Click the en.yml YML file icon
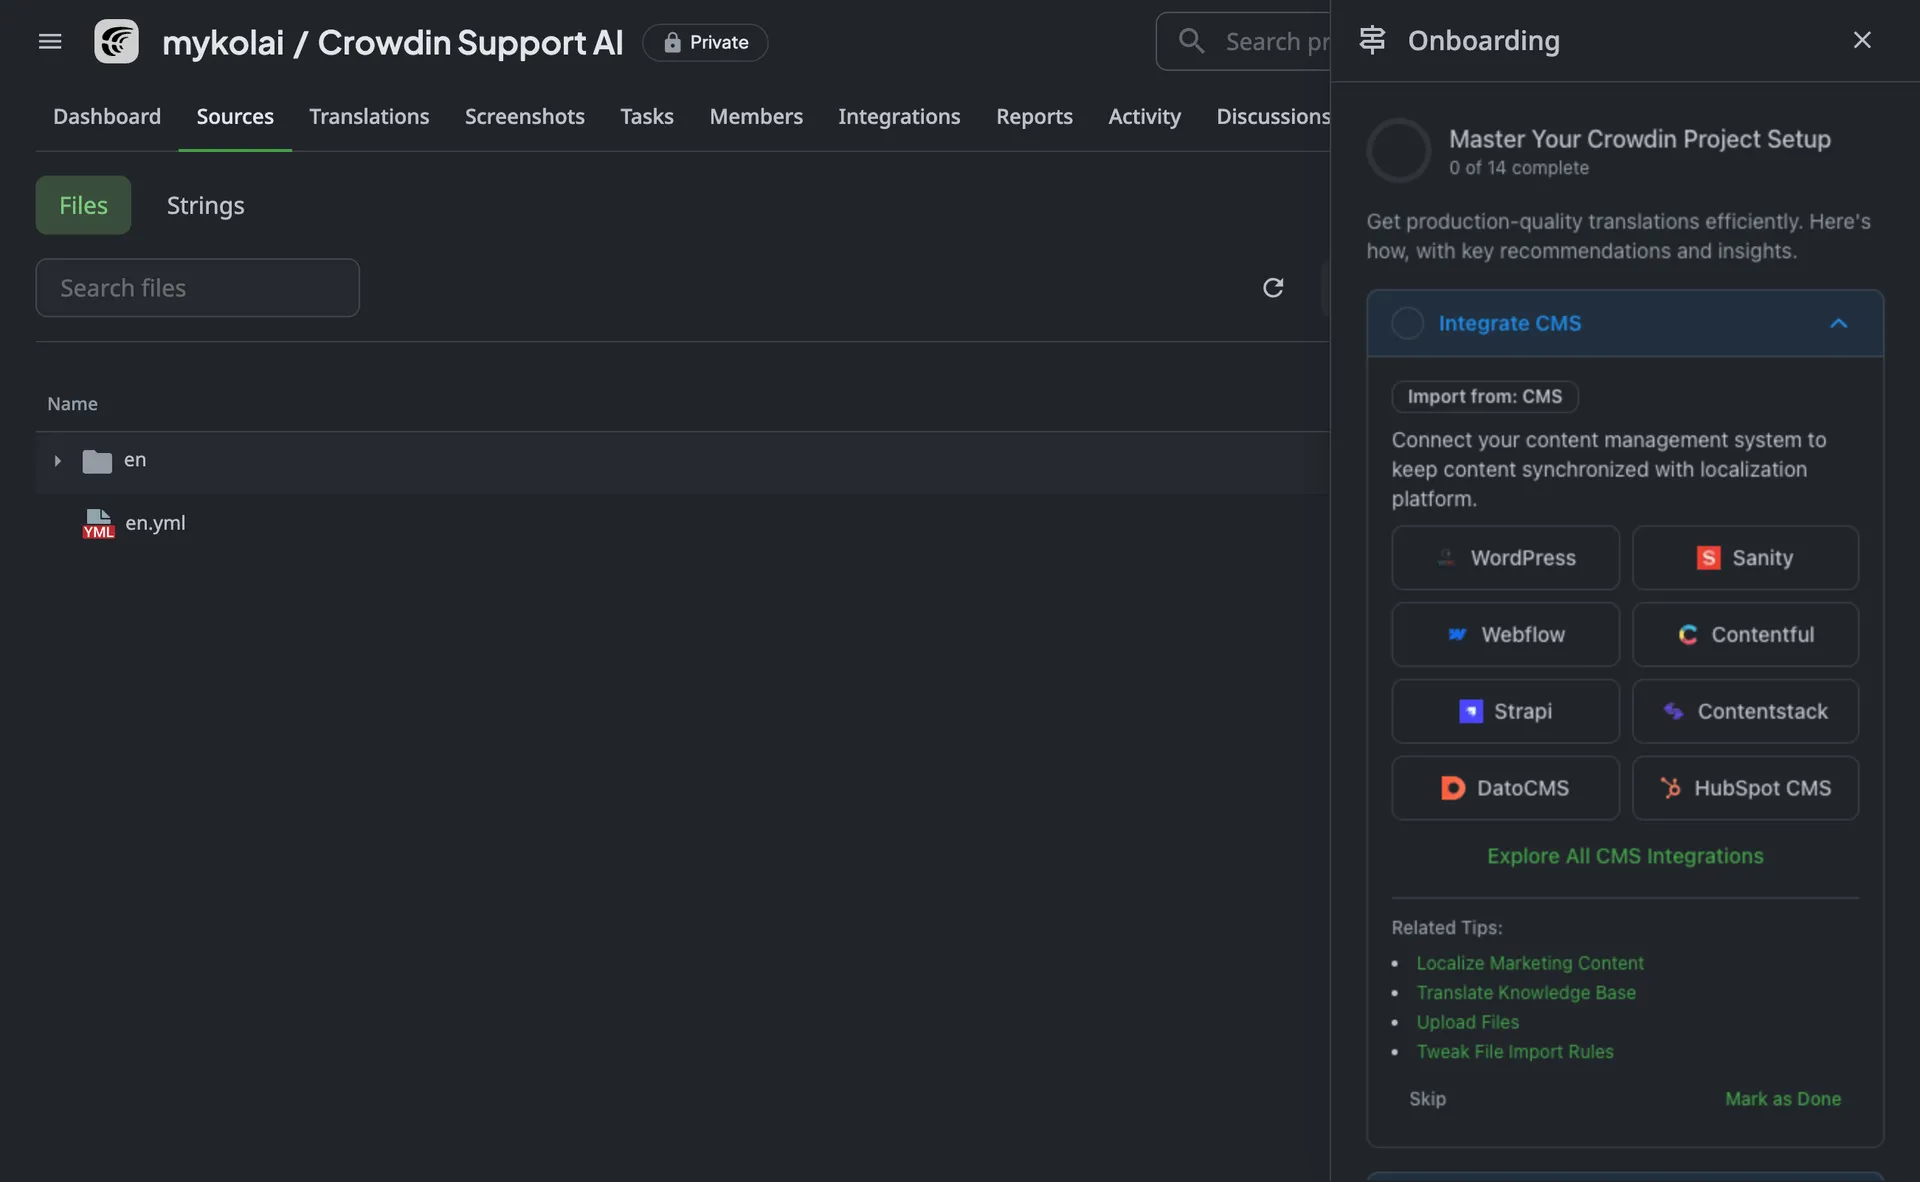The height and width of the screenshot is (1182, 1920). click(x=98, y=523)
